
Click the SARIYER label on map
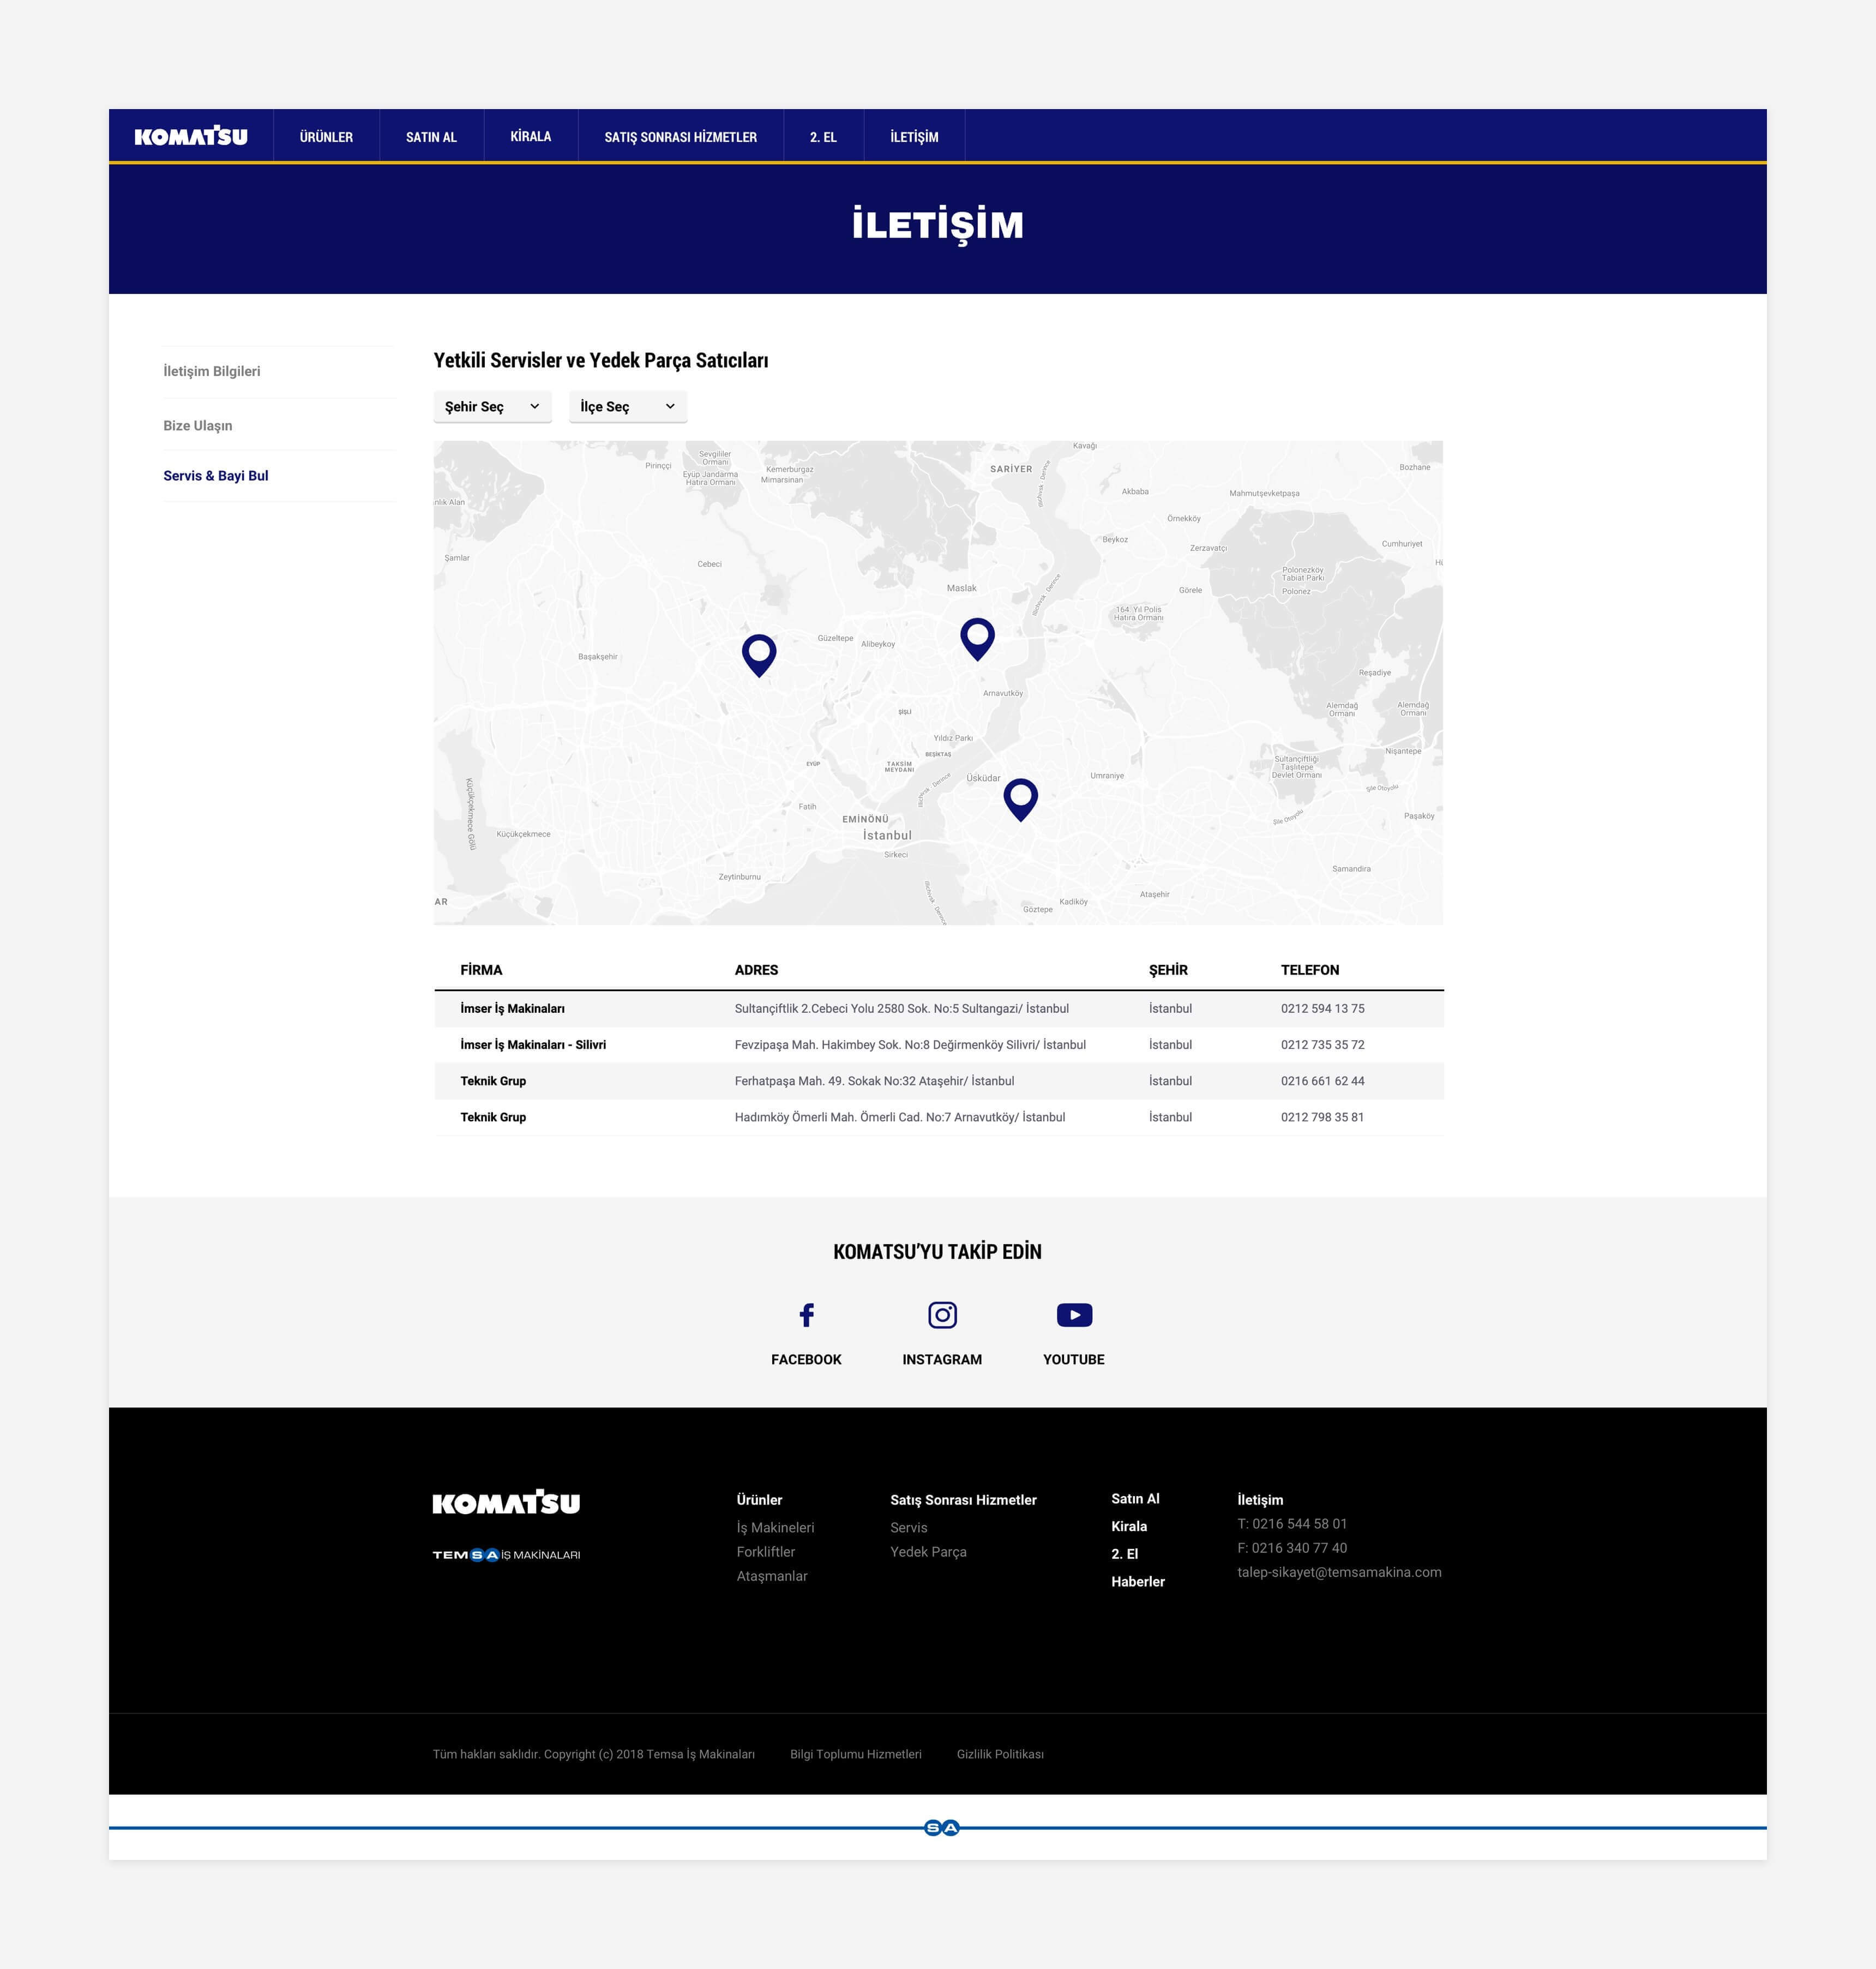click(x=1011, y=468)
